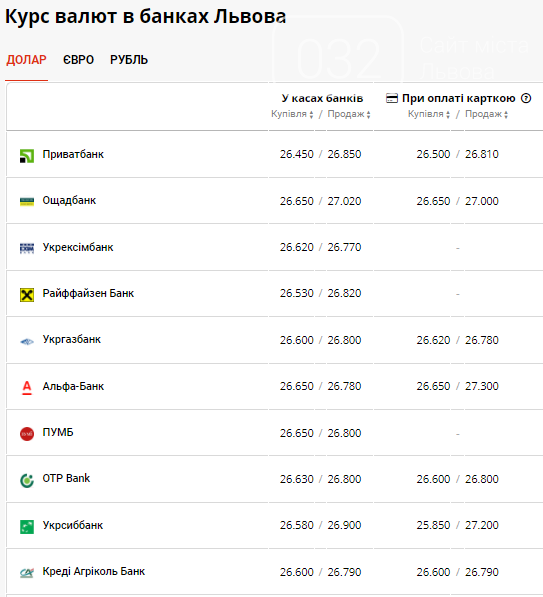The height and width of the screenshot is (597, 543).
Task: Click the Укрексімбанк logo icon
Action: (x=27, y=248)
